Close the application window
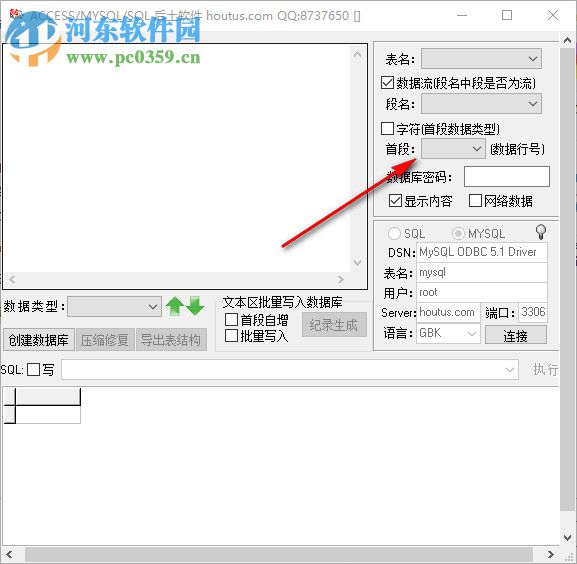 click(553, 15)
